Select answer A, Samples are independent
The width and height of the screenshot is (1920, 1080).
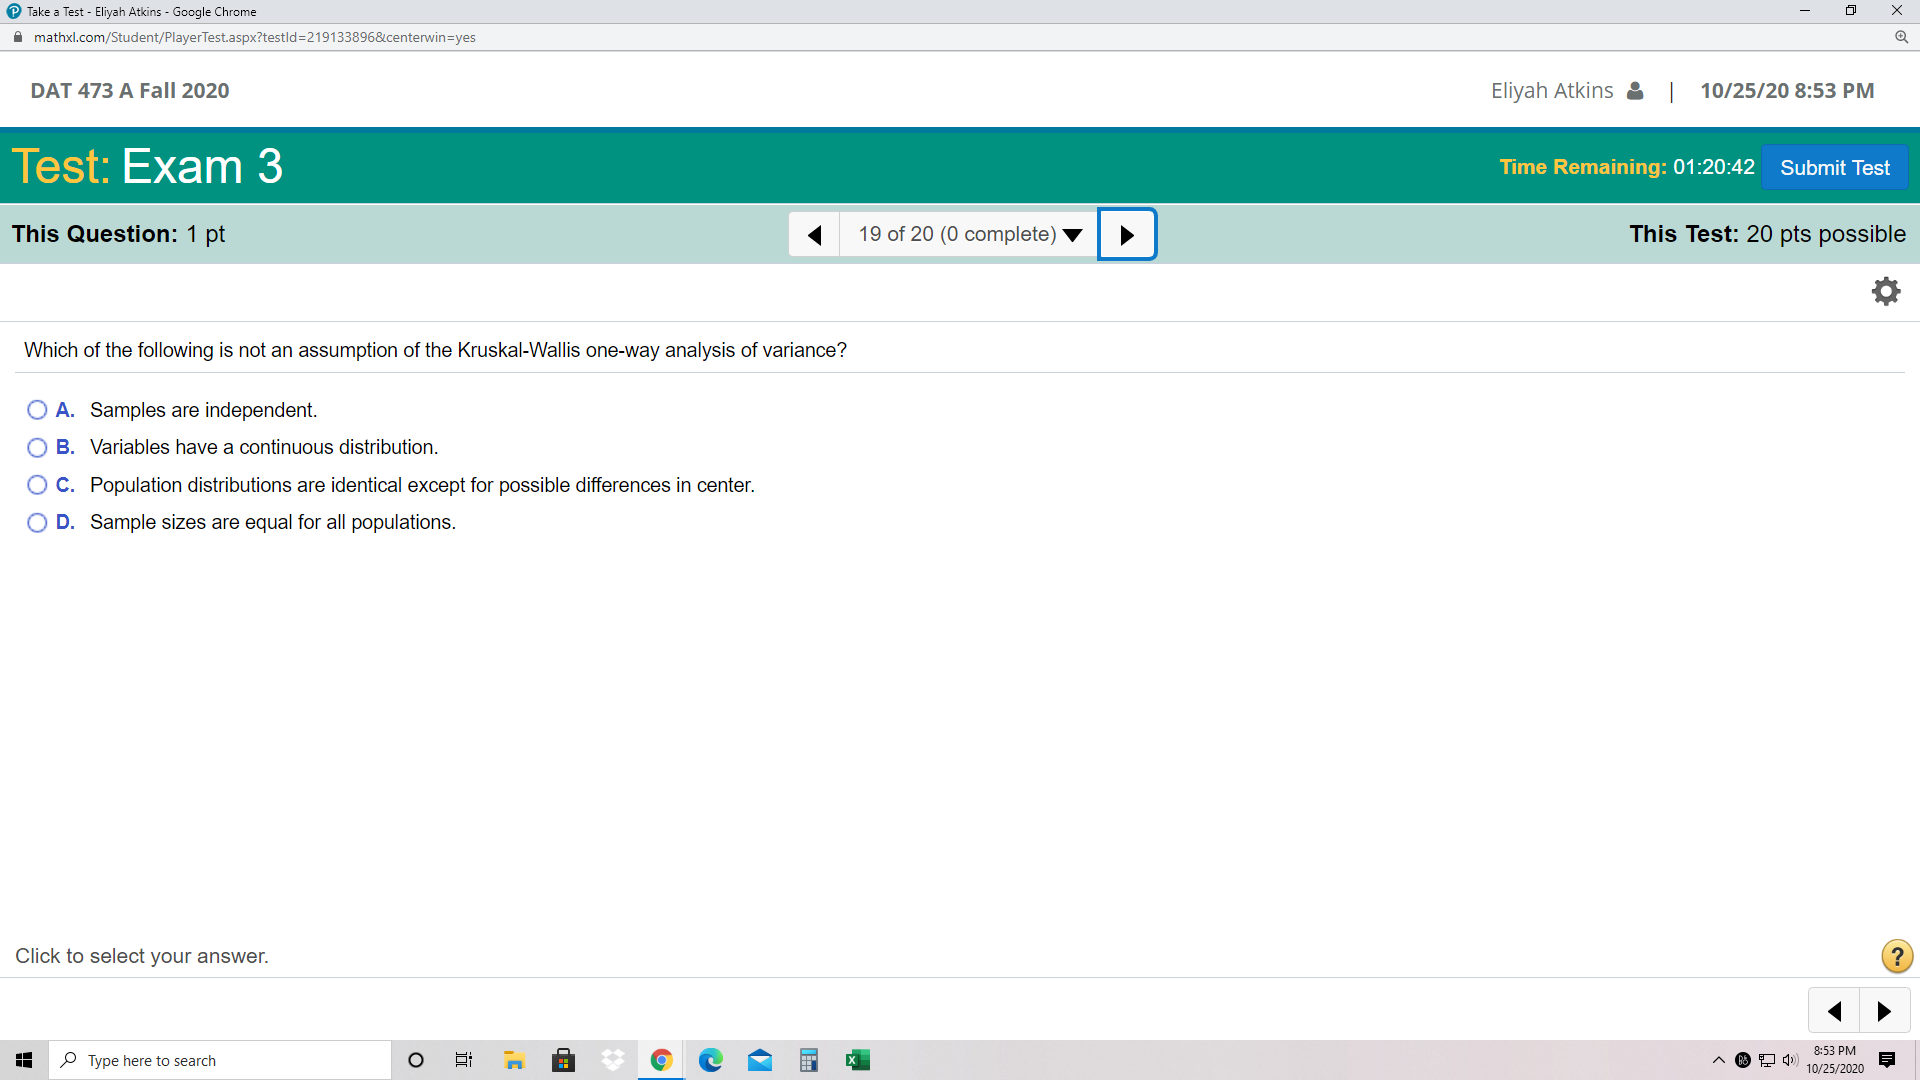tap(37, 409)
